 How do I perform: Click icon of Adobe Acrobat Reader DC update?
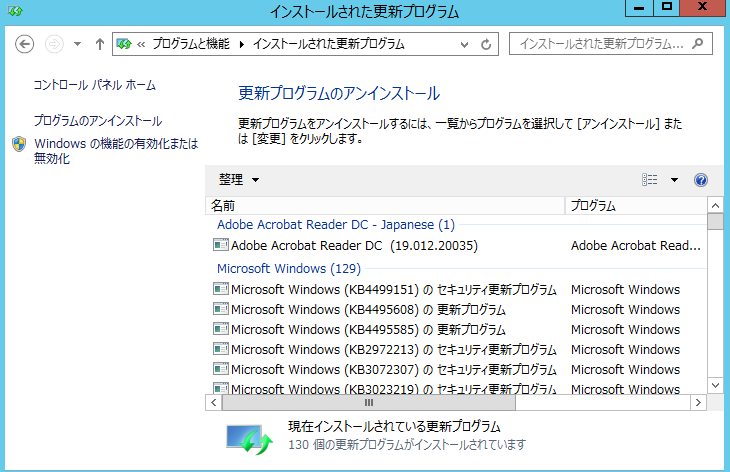coord(221,244)
